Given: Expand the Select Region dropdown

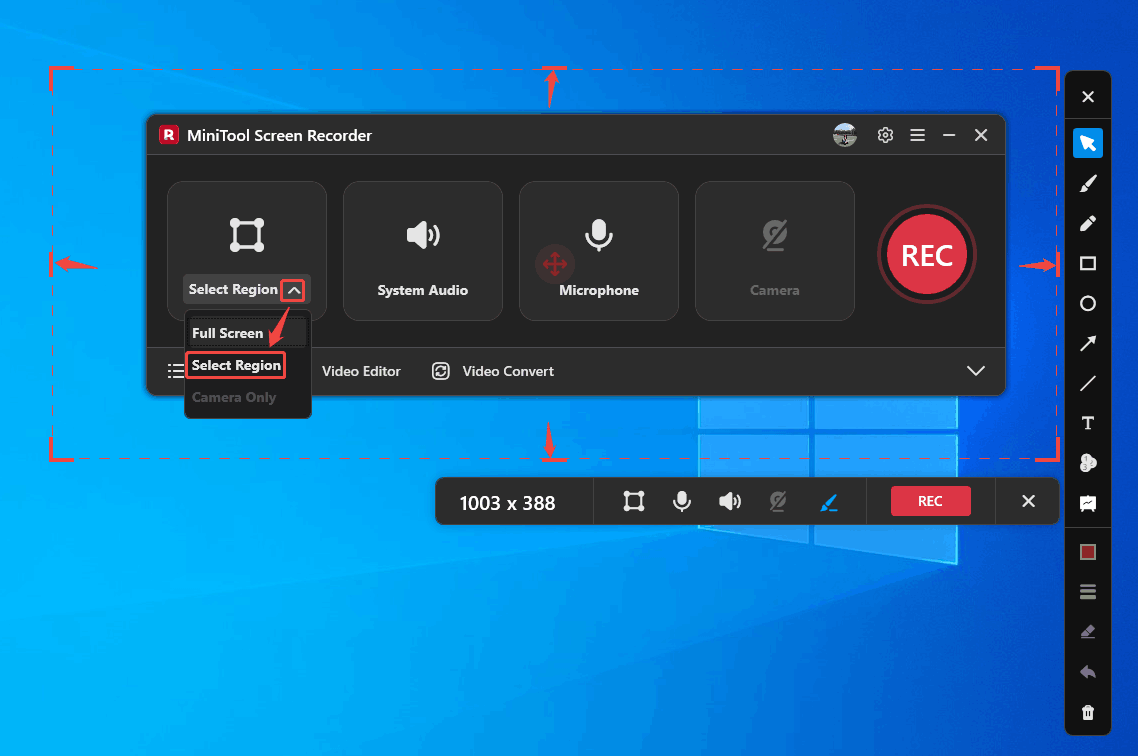Looking at the screenshot, I should pos(294,289).
